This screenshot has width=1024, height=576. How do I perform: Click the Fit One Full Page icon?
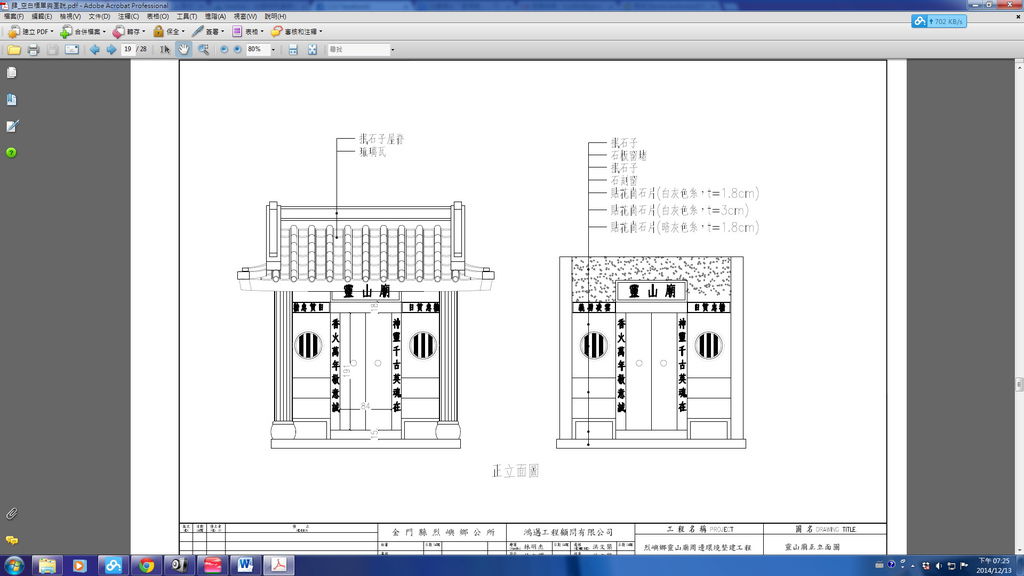click(312, 50)
